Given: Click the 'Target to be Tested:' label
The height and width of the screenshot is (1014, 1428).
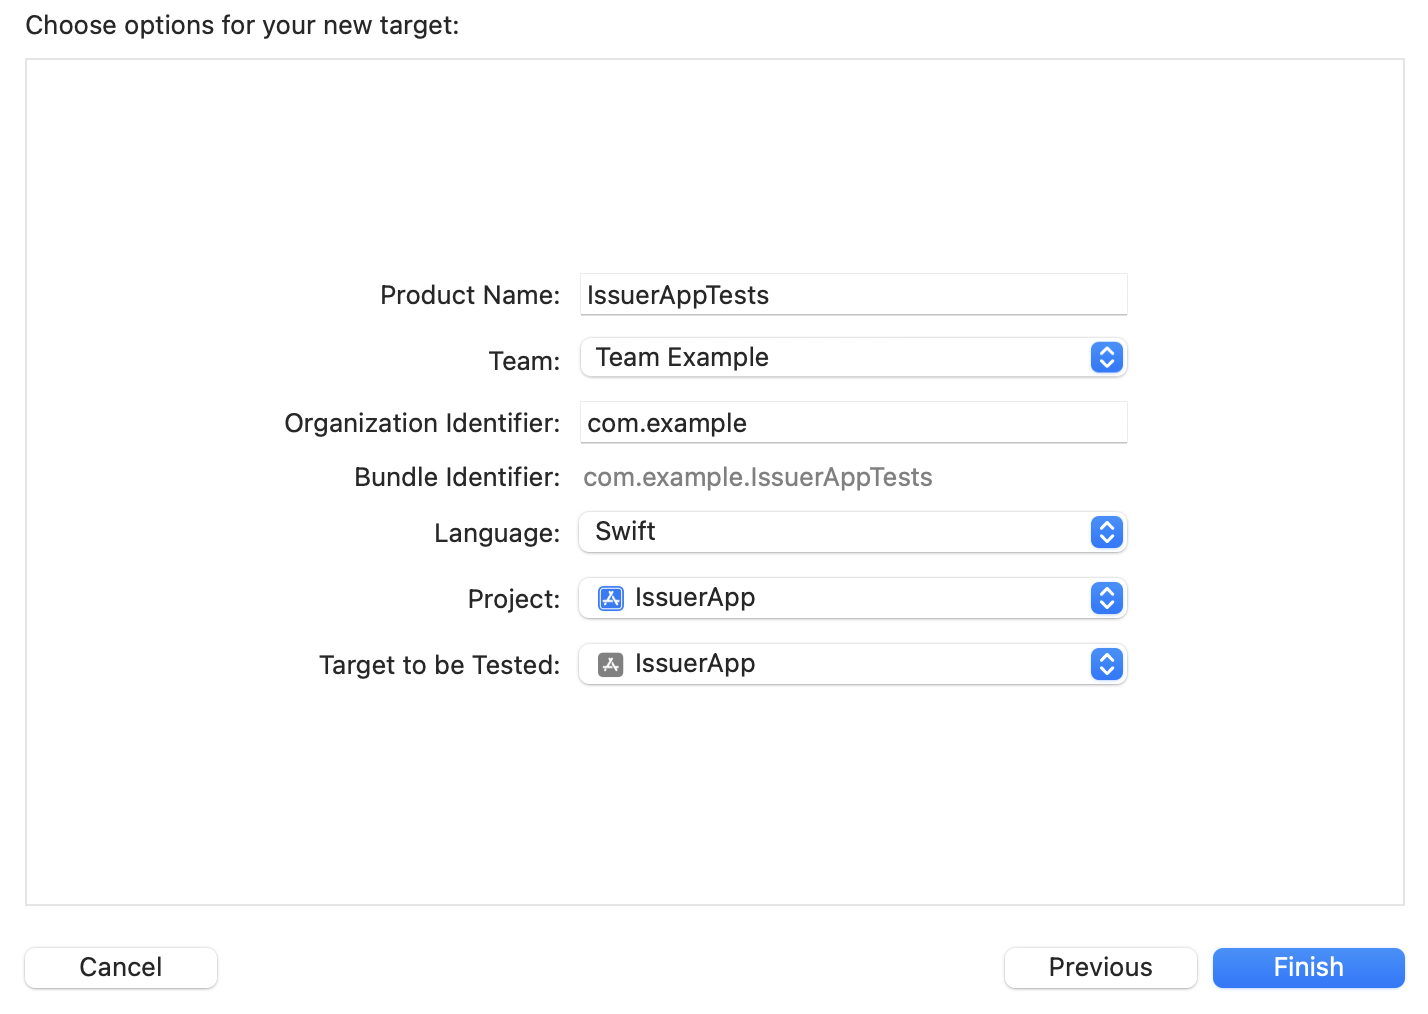Looking at the screenshot, I should [x=440, y=665].
